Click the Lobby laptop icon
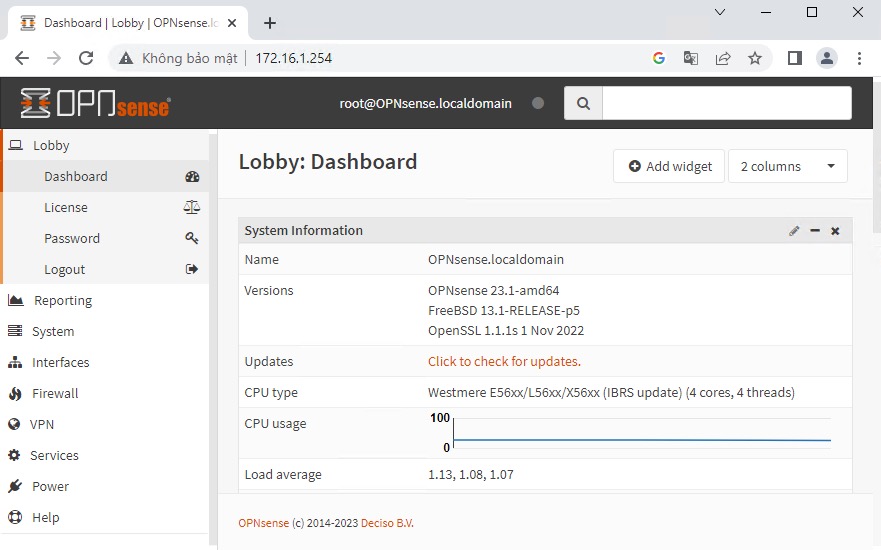 [x=16, y=146]
